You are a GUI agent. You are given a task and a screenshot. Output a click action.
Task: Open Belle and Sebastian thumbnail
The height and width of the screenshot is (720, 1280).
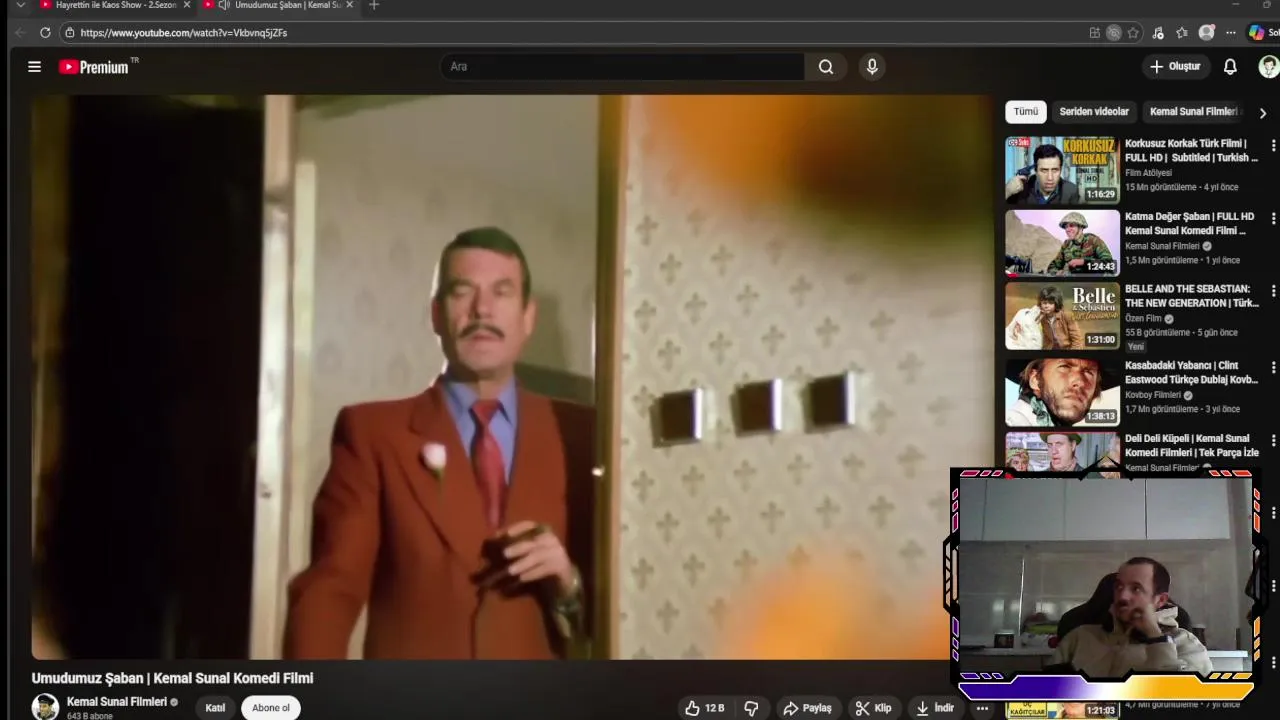(x=1062, y=316)
